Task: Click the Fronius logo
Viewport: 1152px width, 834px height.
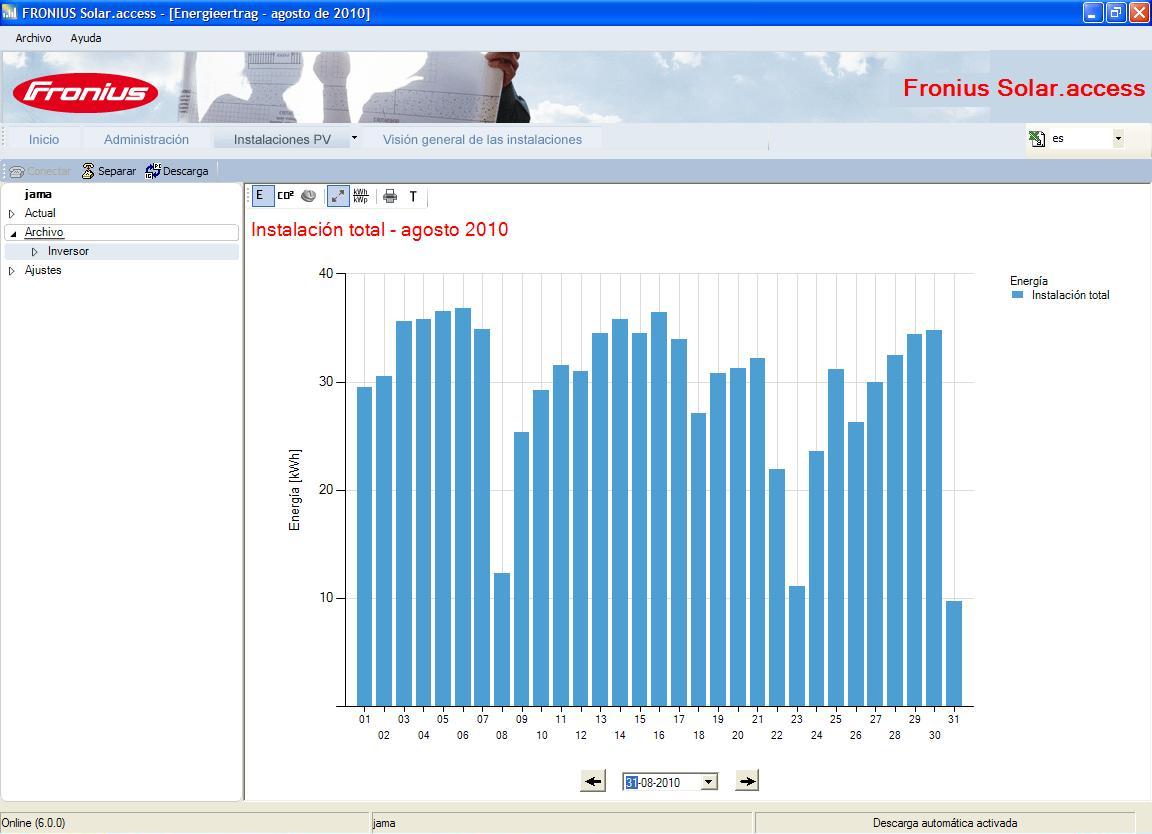Action: 85,92
